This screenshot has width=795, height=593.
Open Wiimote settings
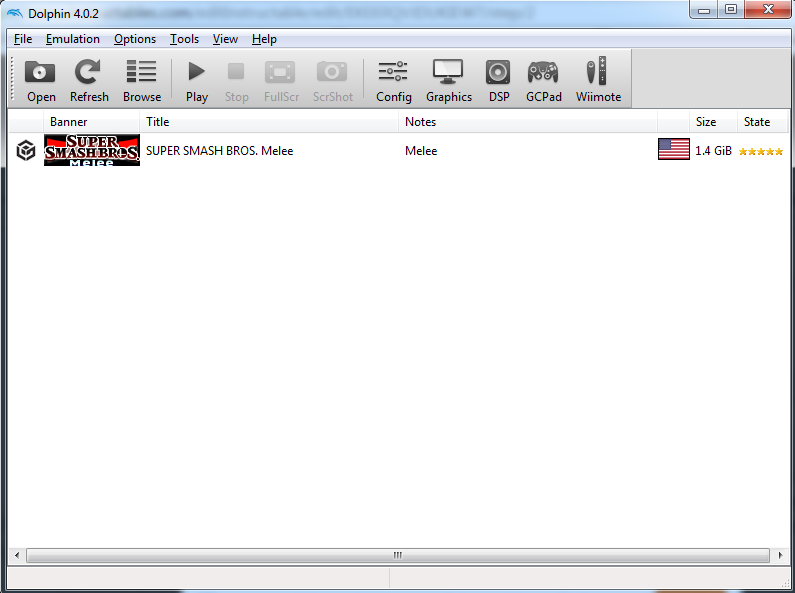pos(598,80)
